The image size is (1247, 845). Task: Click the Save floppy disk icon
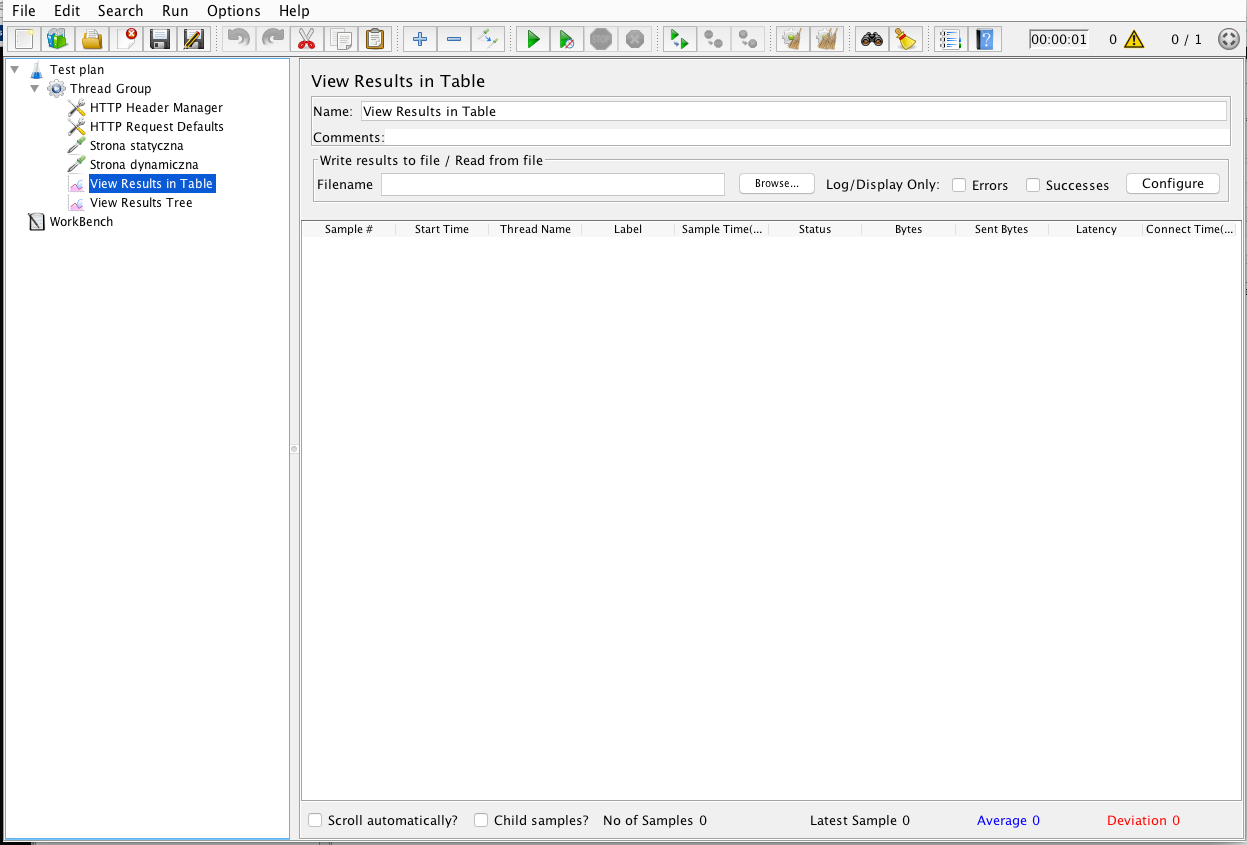(x=159, y=39)
